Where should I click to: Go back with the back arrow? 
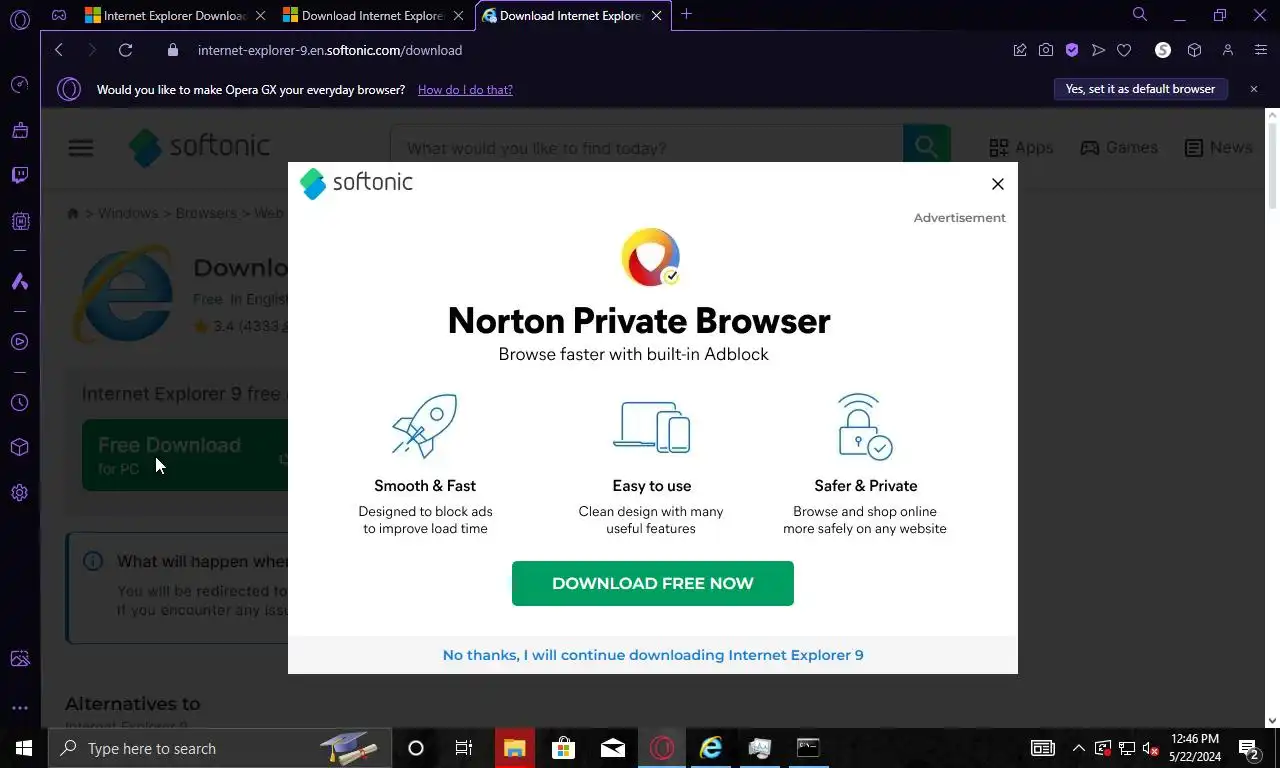tap(59, 50)
